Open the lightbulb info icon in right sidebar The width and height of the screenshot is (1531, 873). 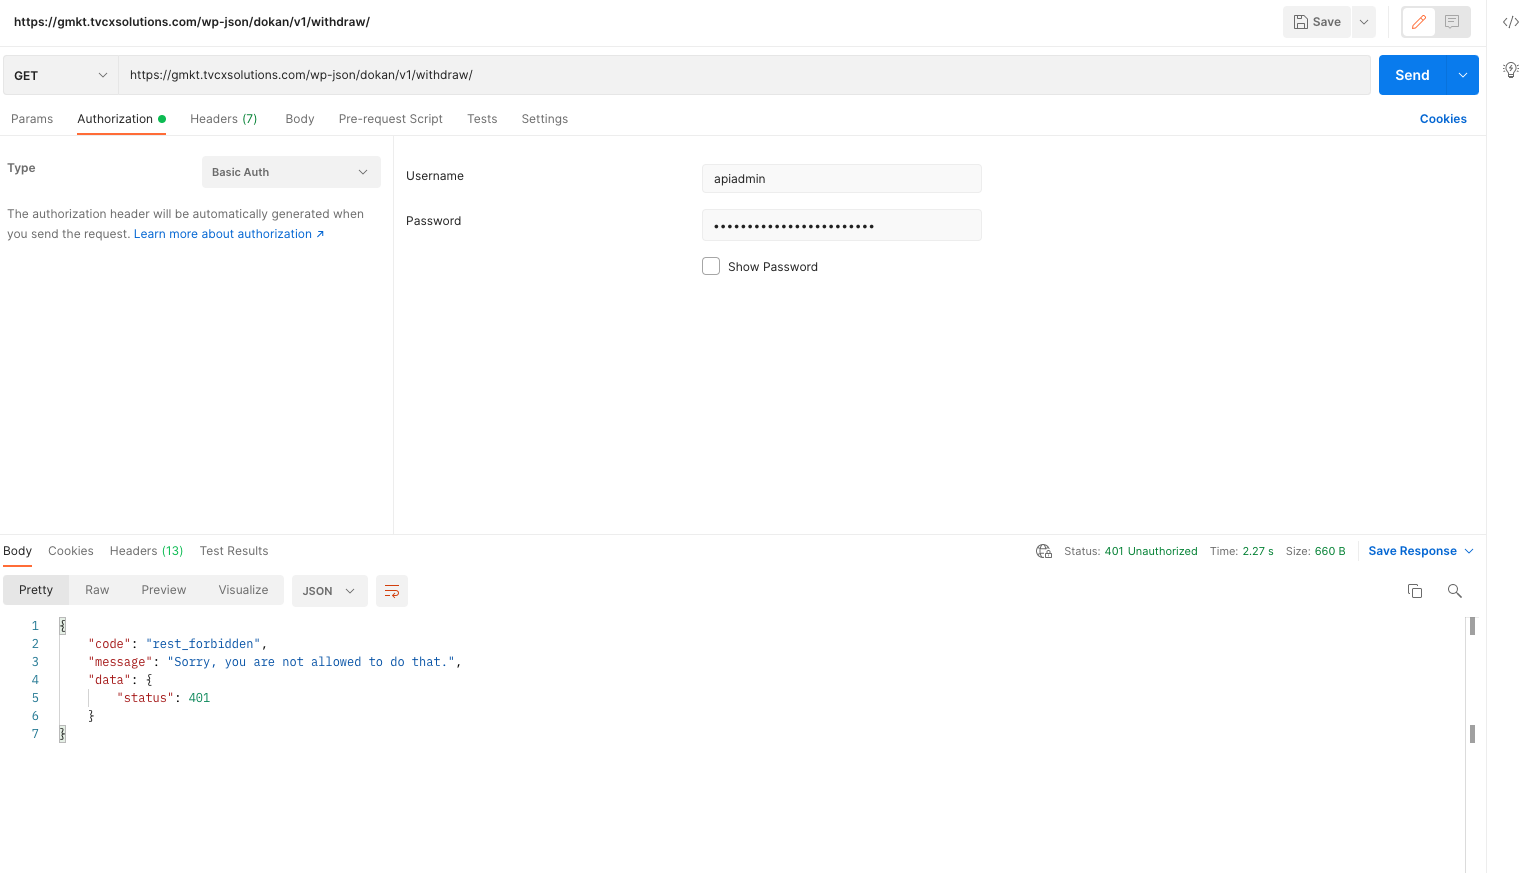(x=1510, y=70)
